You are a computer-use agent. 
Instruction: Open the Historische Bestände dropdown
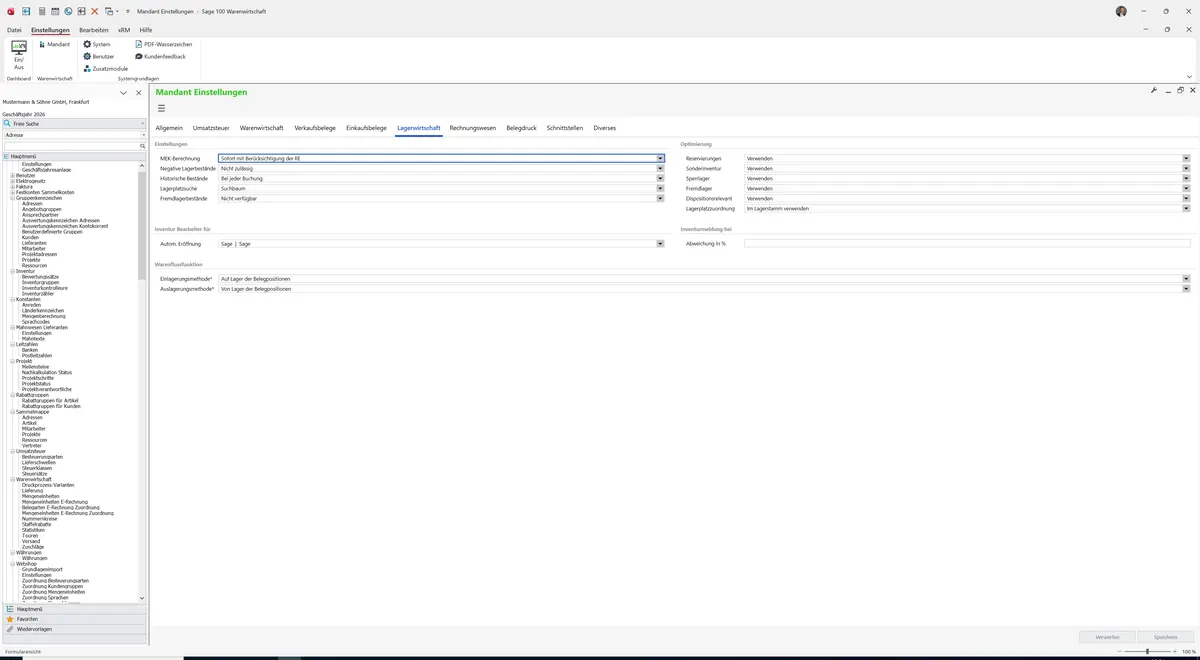coord(660,178)
